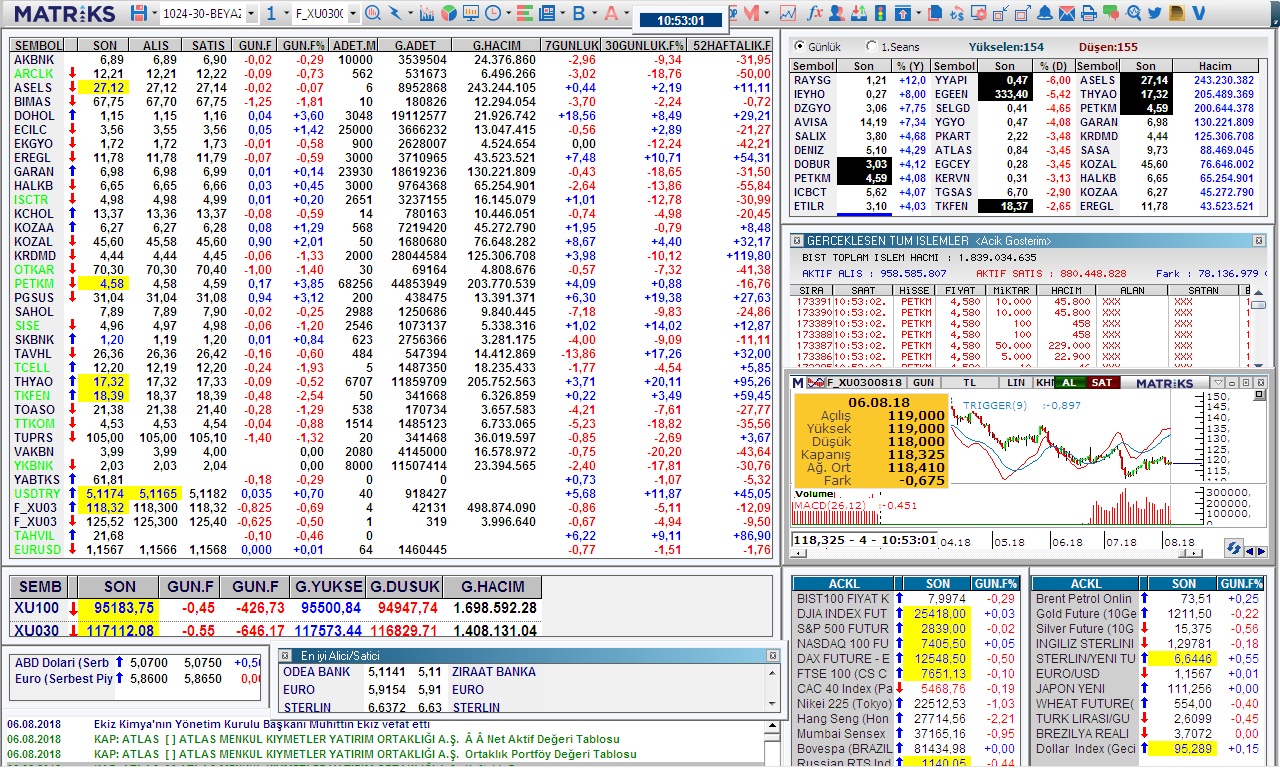The height and width of the screenshot is (768, 1280).
Task: Click the chart scroll right blue arrow
Action: tap(1262, 551)
